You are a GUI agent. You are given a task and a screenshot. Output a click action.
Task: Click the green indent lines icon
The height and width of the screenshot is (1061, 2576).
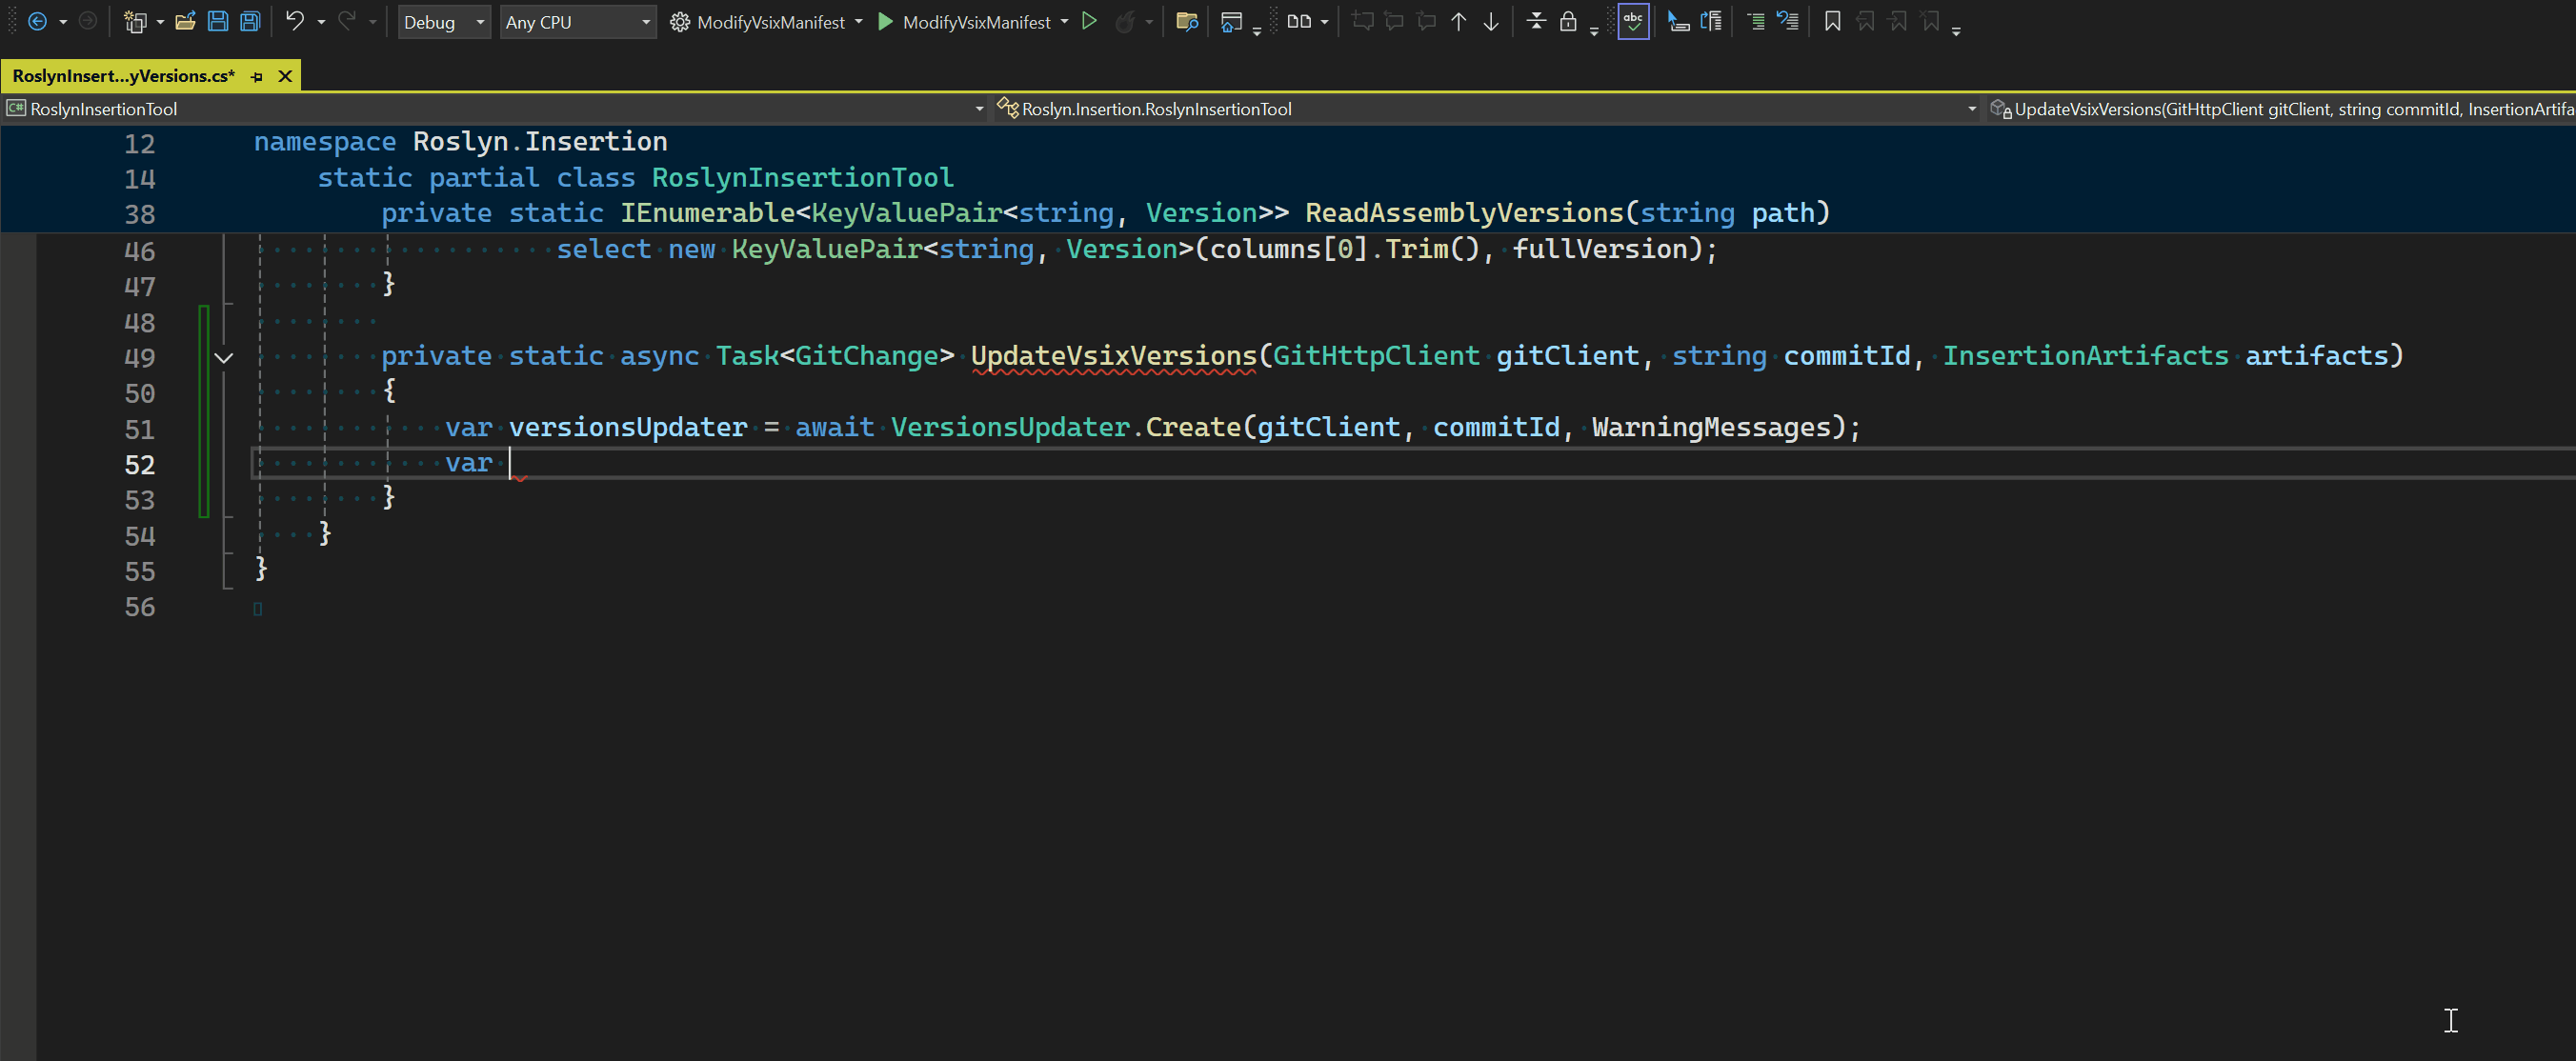coord(1756,21)
